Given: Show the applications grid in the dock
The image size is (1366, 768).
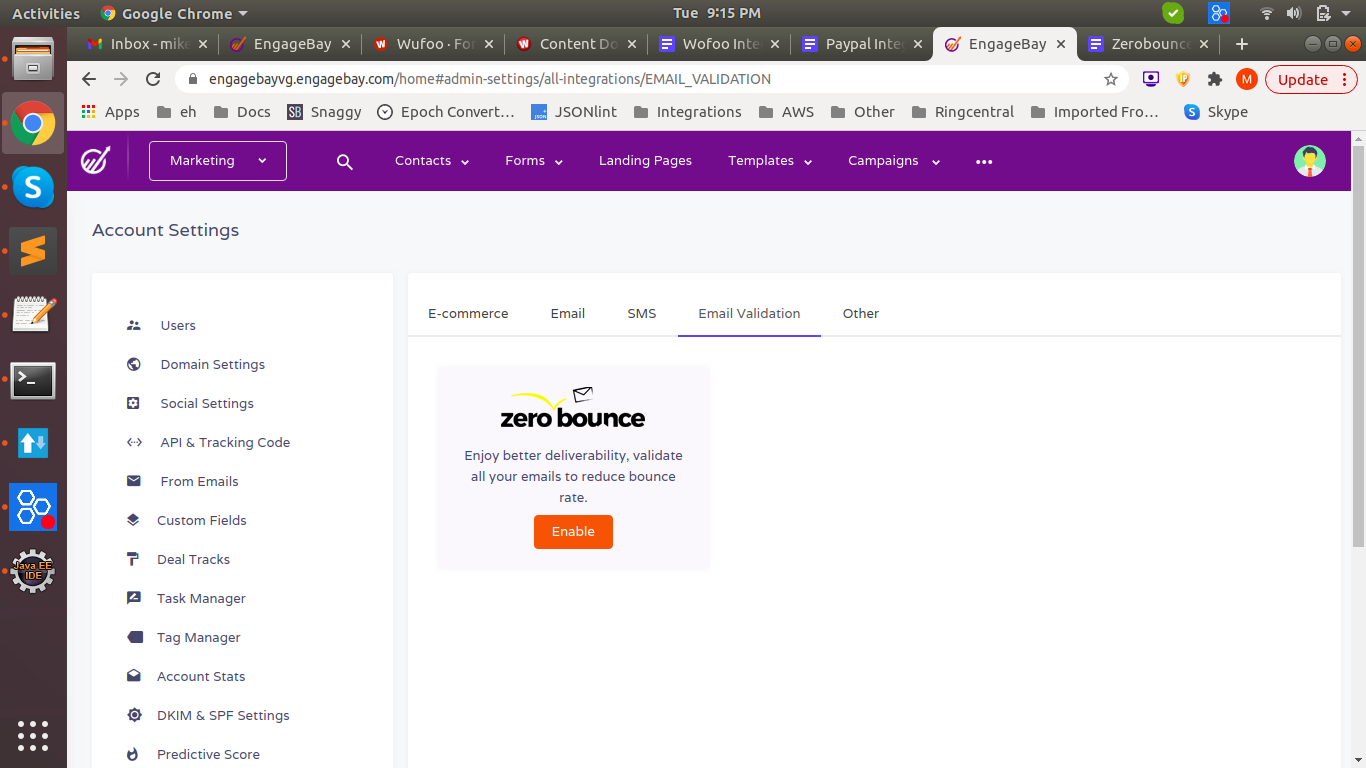Looking at the screenshot, I should point(33,735).
